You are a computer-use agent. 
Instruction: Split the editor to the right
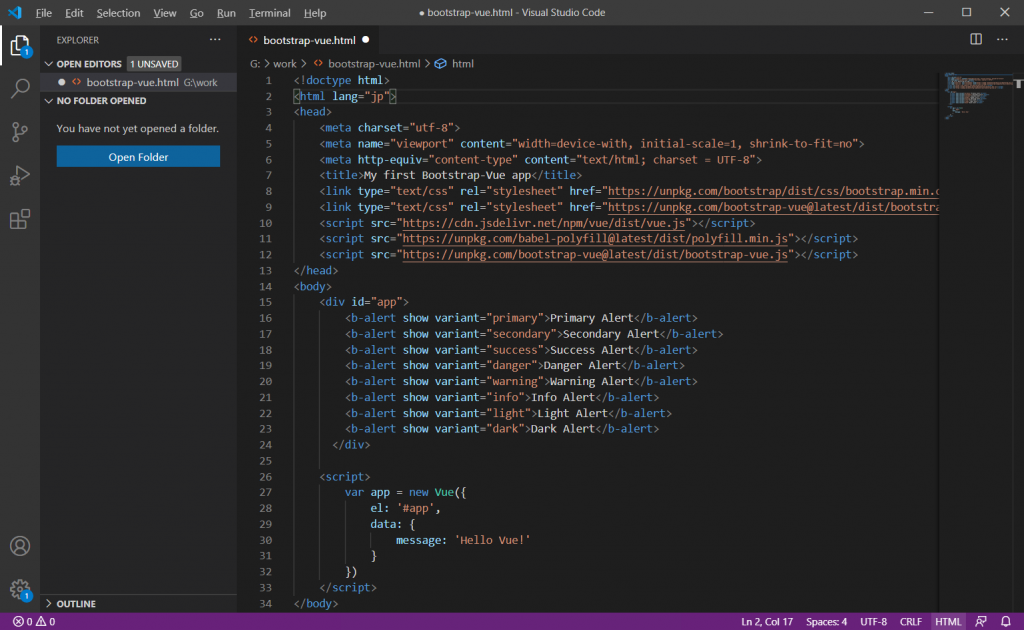[x=976, y=40]
